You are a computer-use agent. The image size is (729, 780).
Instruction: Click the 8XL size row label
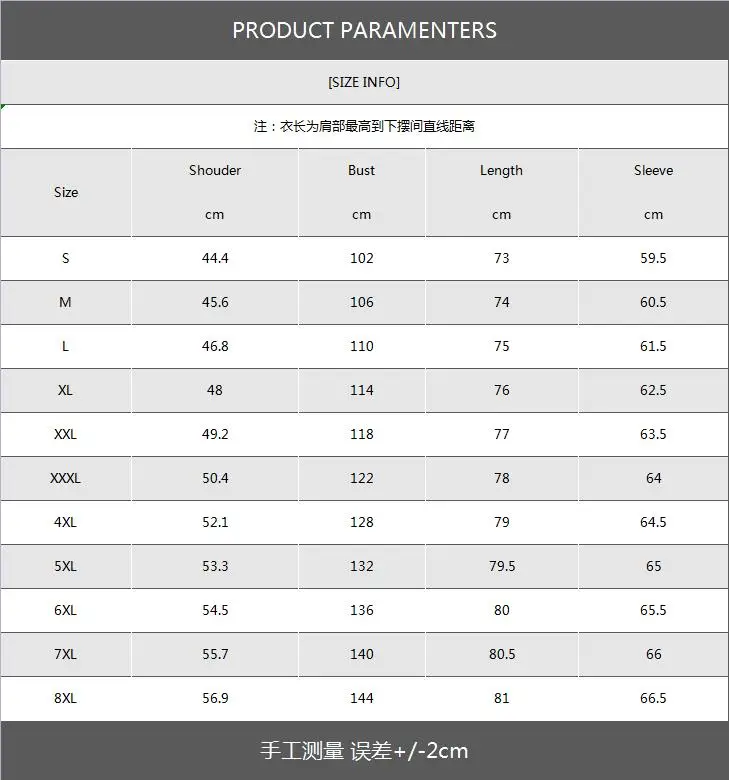click(x=66, y=698)
